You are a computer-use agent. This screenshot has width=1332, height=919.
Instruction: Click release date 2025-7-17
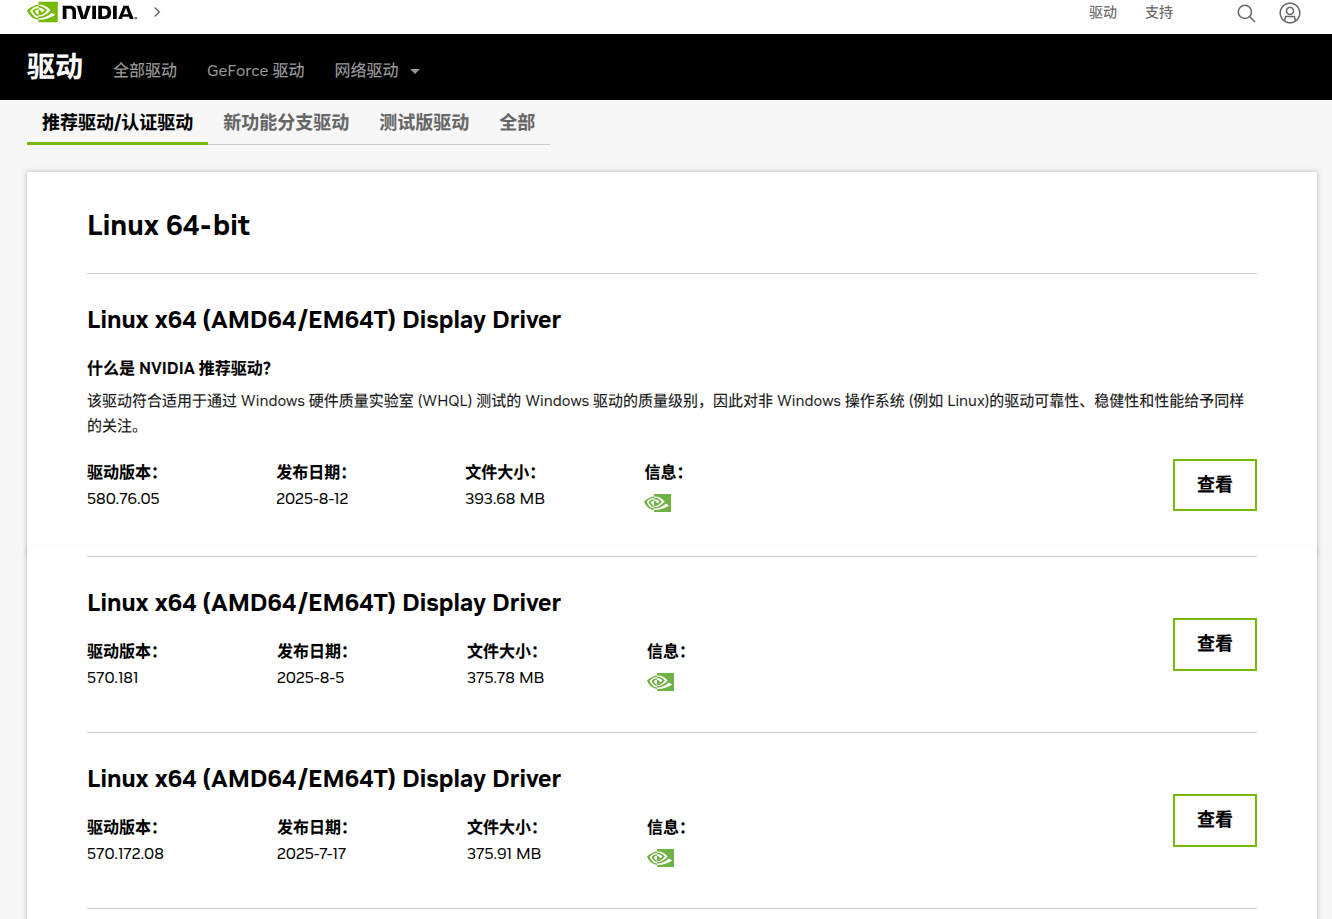311,853
